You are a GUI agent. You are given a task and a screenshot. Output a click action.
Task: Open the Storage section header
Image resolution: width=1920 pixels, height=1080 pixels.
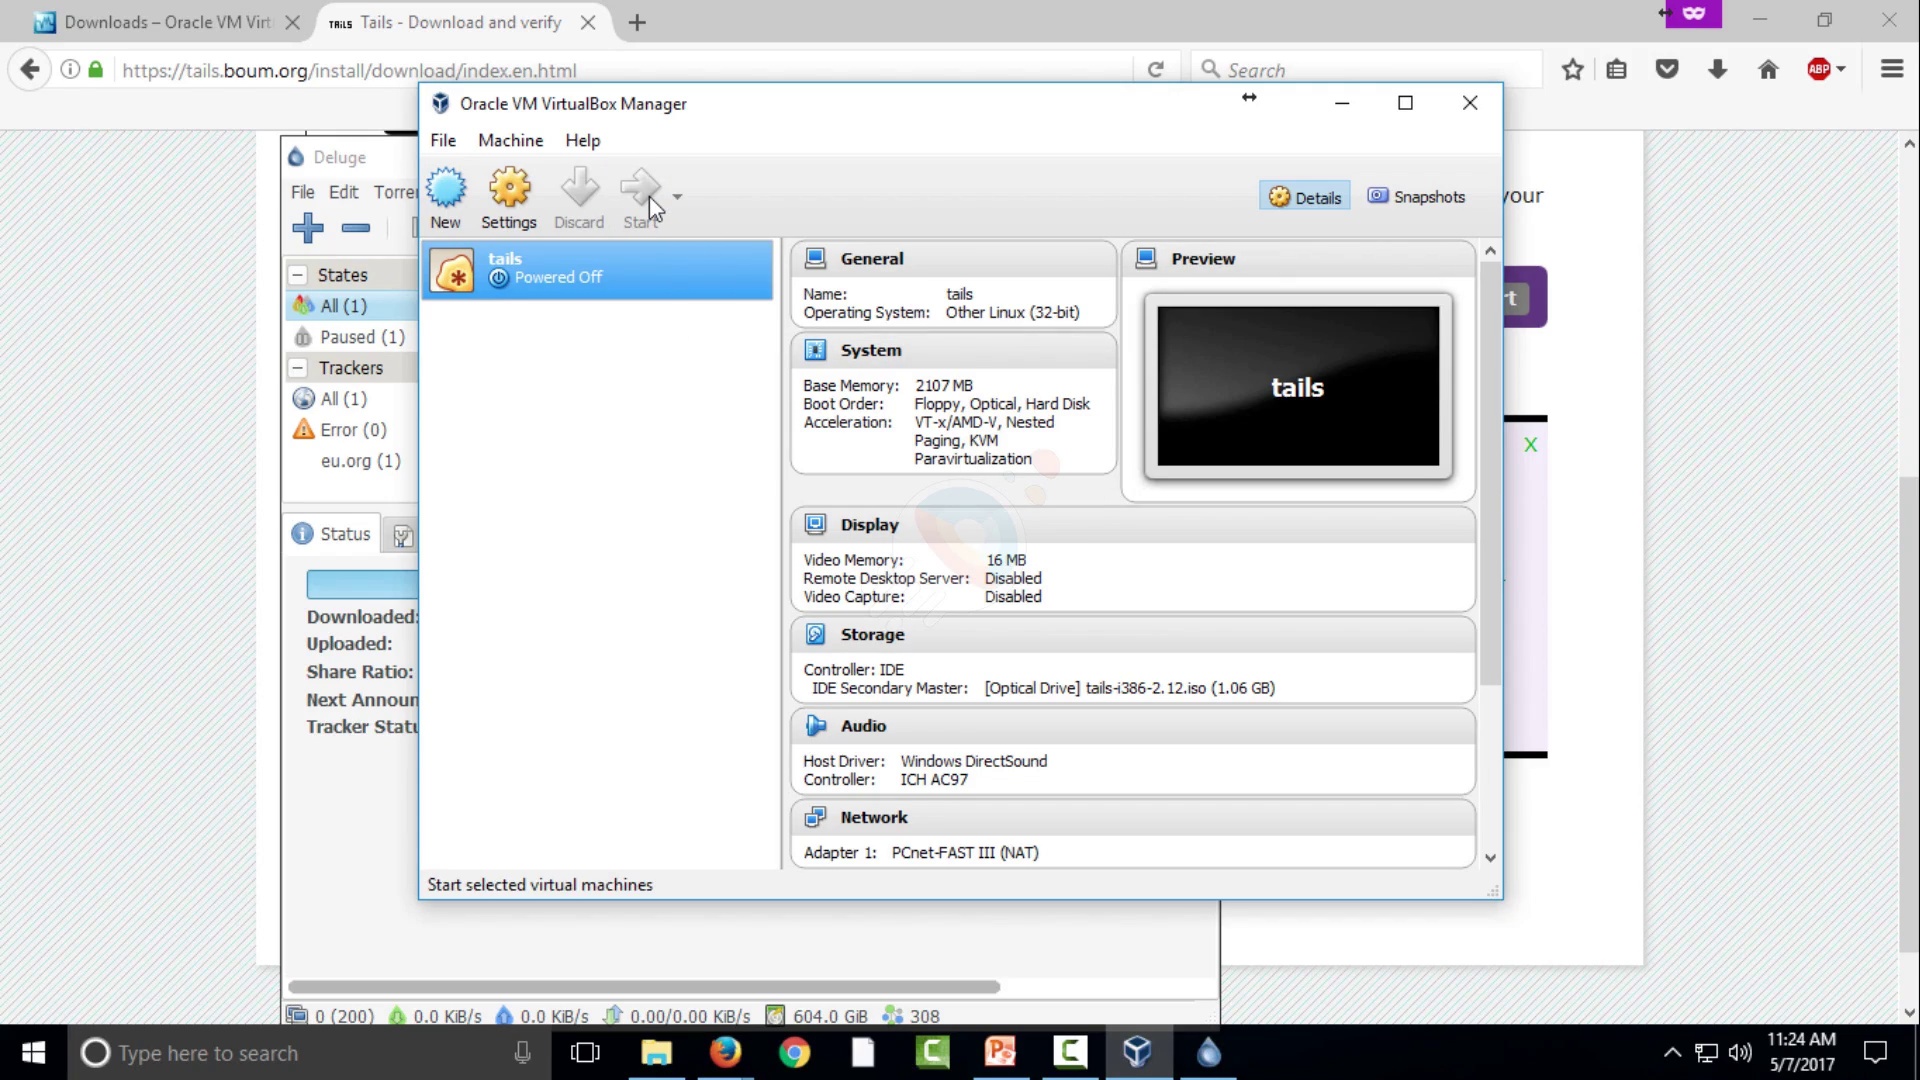[x=1133, y=635]
